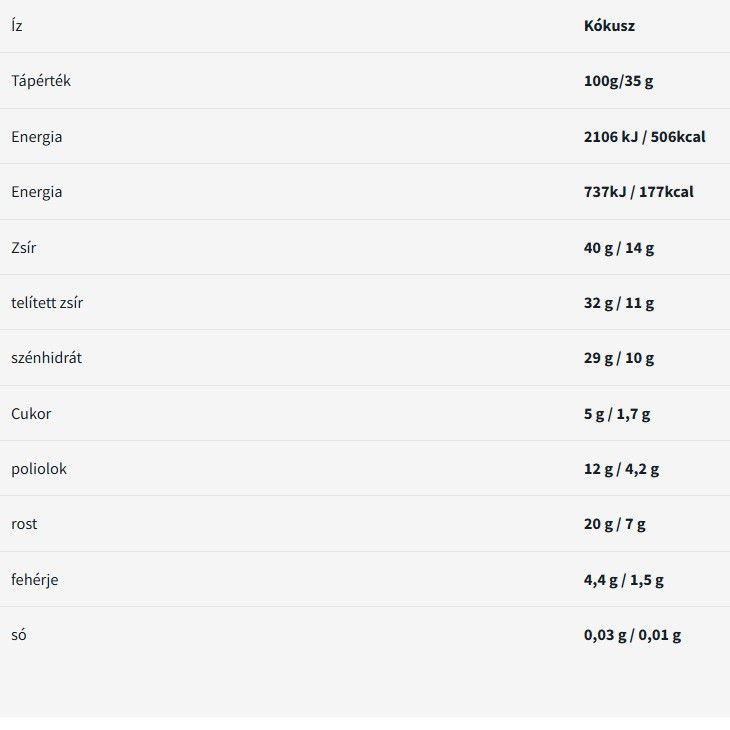The height and width of the screenshot is (730, 730).
Task: Select the "0,03 g / 0,01 g" salt value
Action: 632,635
